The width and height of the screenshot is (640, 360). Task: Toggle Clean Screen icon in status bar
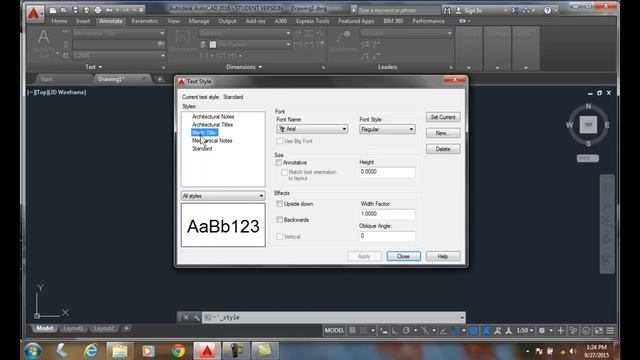pos(598,331)
